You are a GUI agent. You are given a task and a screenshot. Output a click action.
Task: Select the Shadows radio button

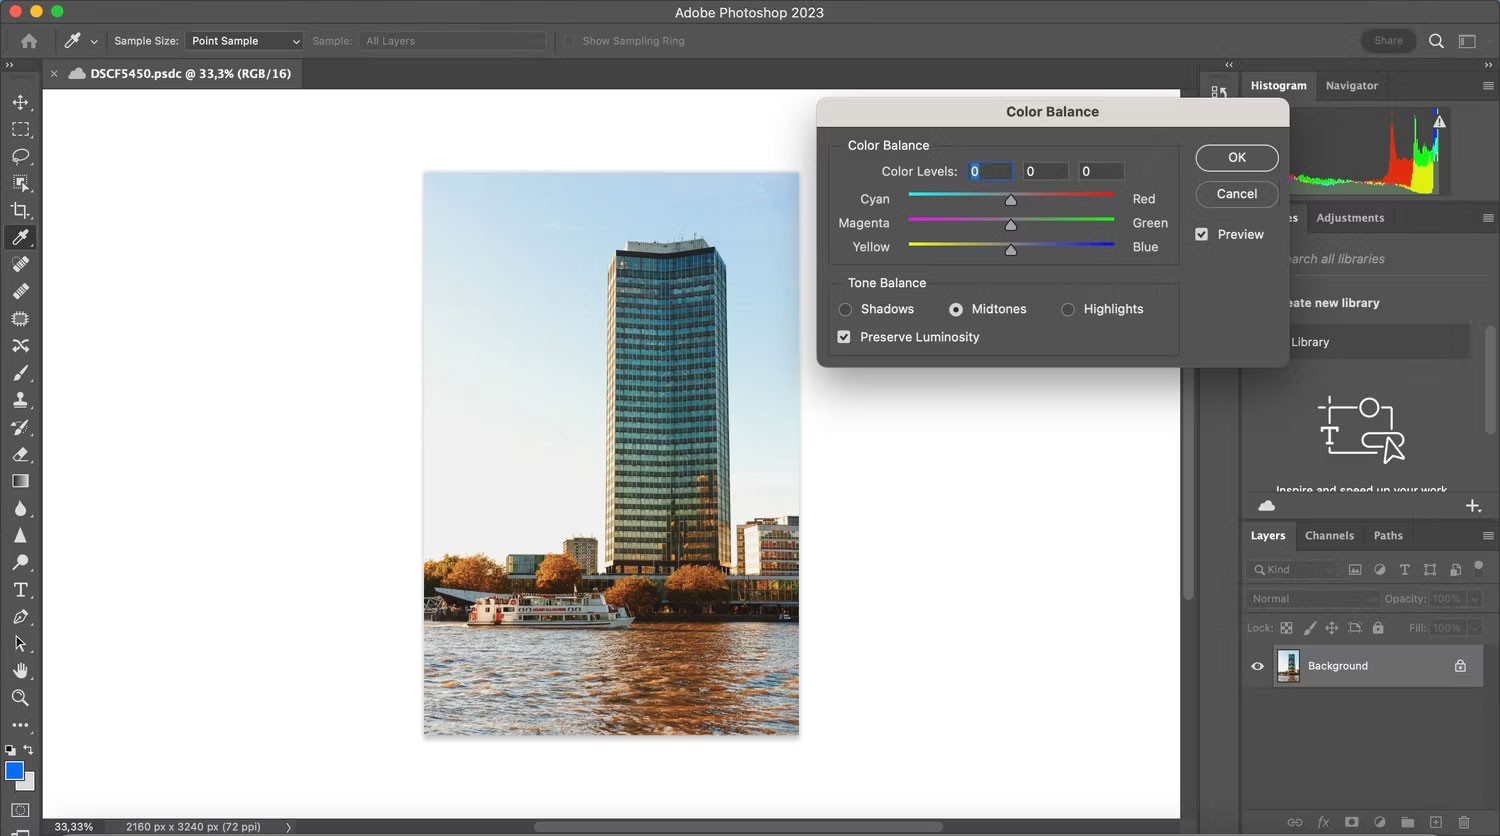[846, 310]
